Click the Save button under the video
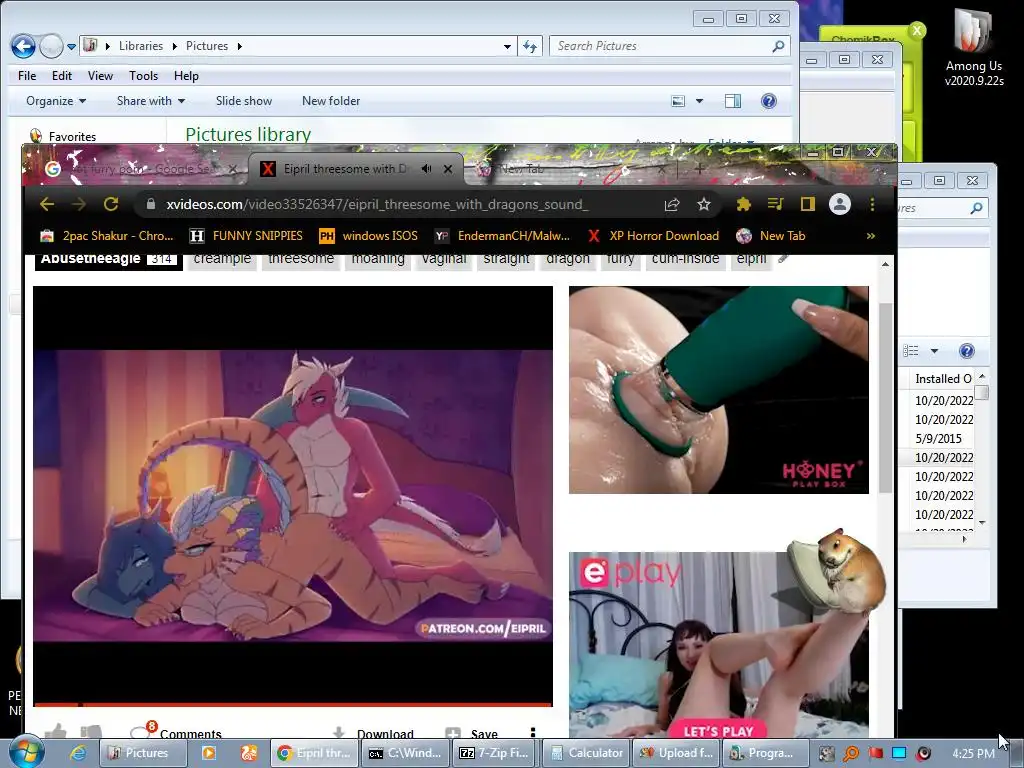1024x768 pixels. [x=471, y=734]
